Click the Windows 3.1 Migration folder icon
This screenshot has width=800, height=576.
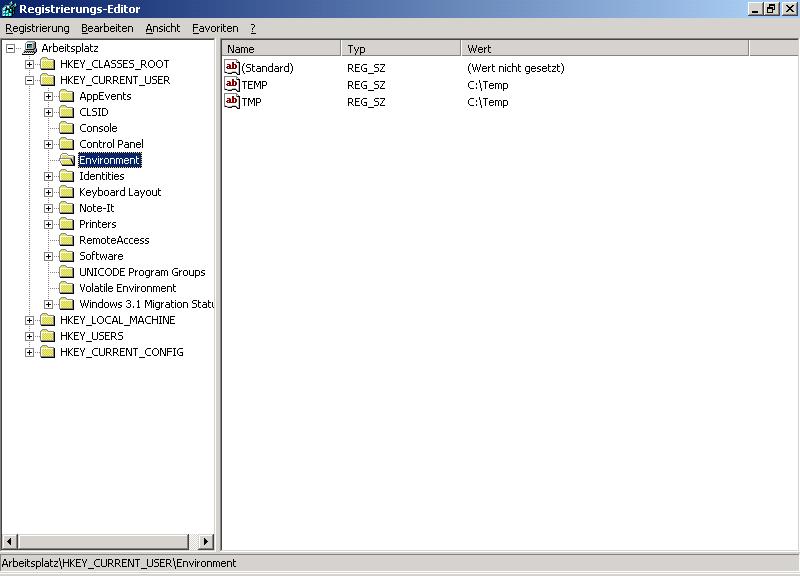(x=67, y=304)
